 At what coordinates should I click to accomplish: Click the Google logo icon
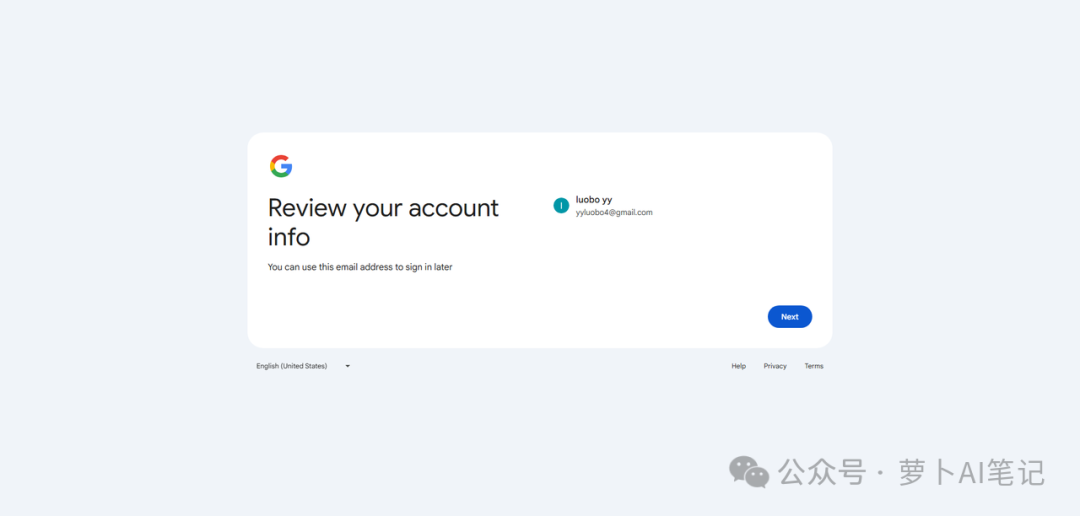pos(281,166)
